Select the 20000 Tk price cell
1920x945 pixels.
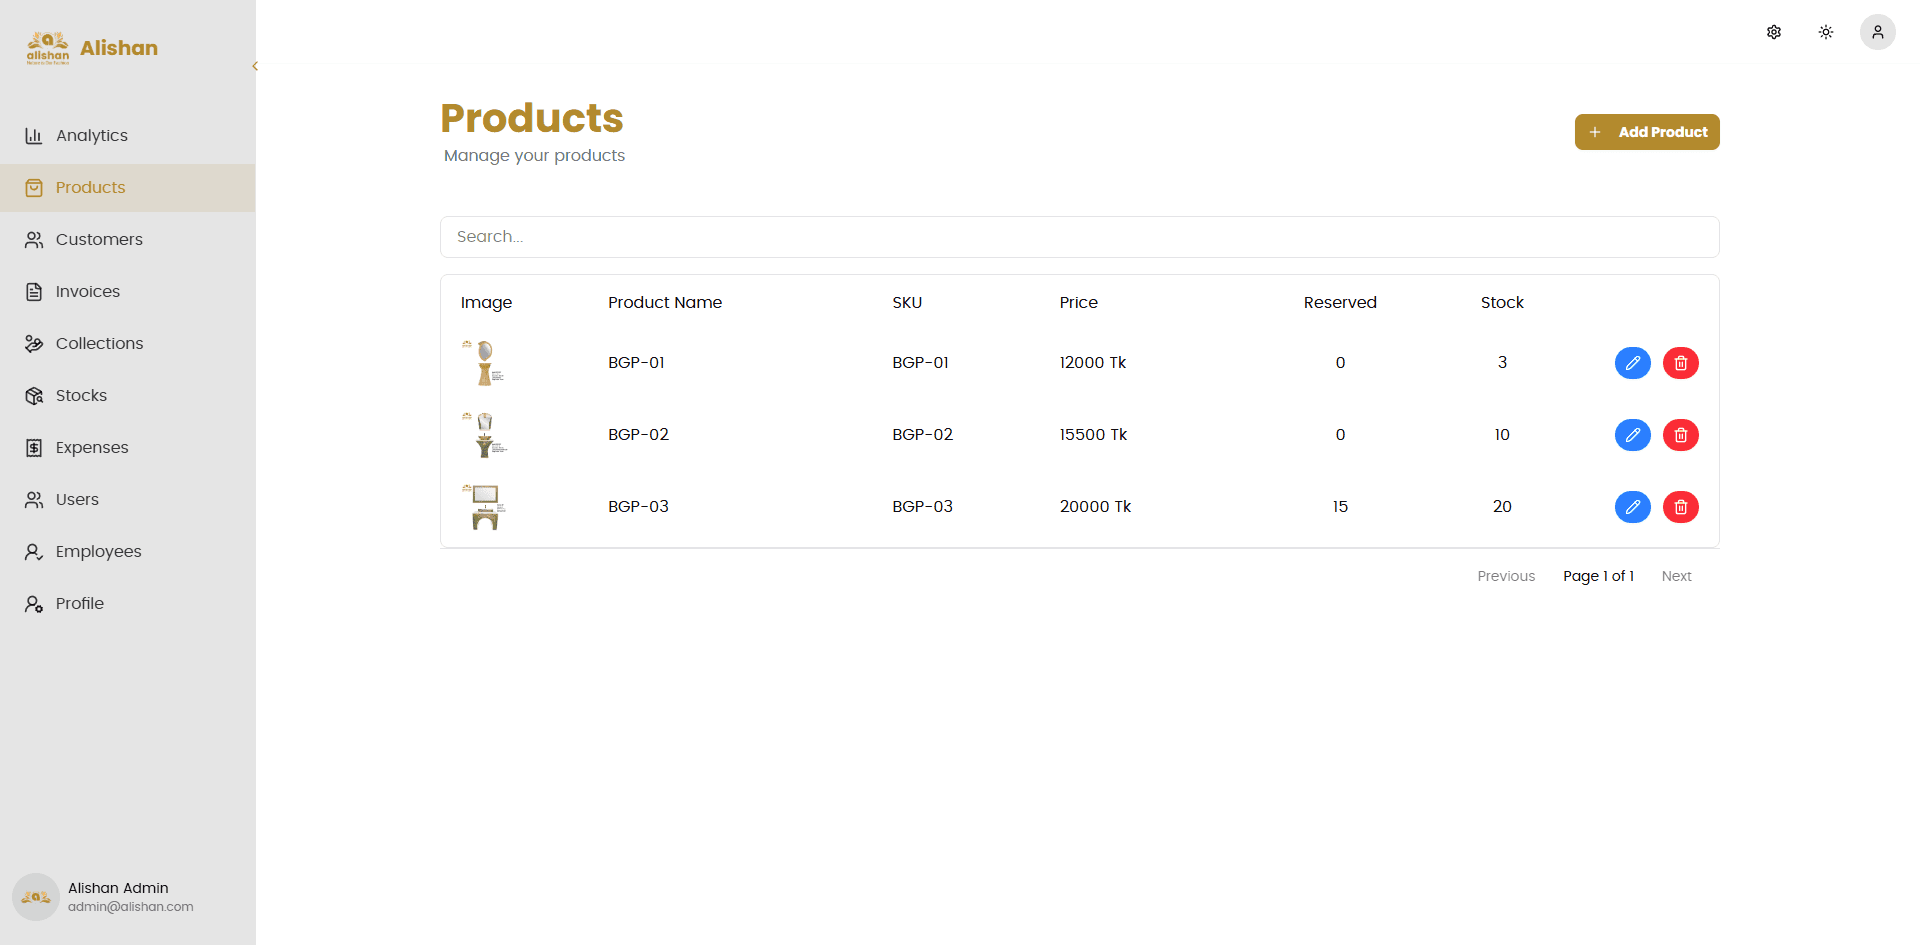pyautogui.click(x=1095, y=507)
